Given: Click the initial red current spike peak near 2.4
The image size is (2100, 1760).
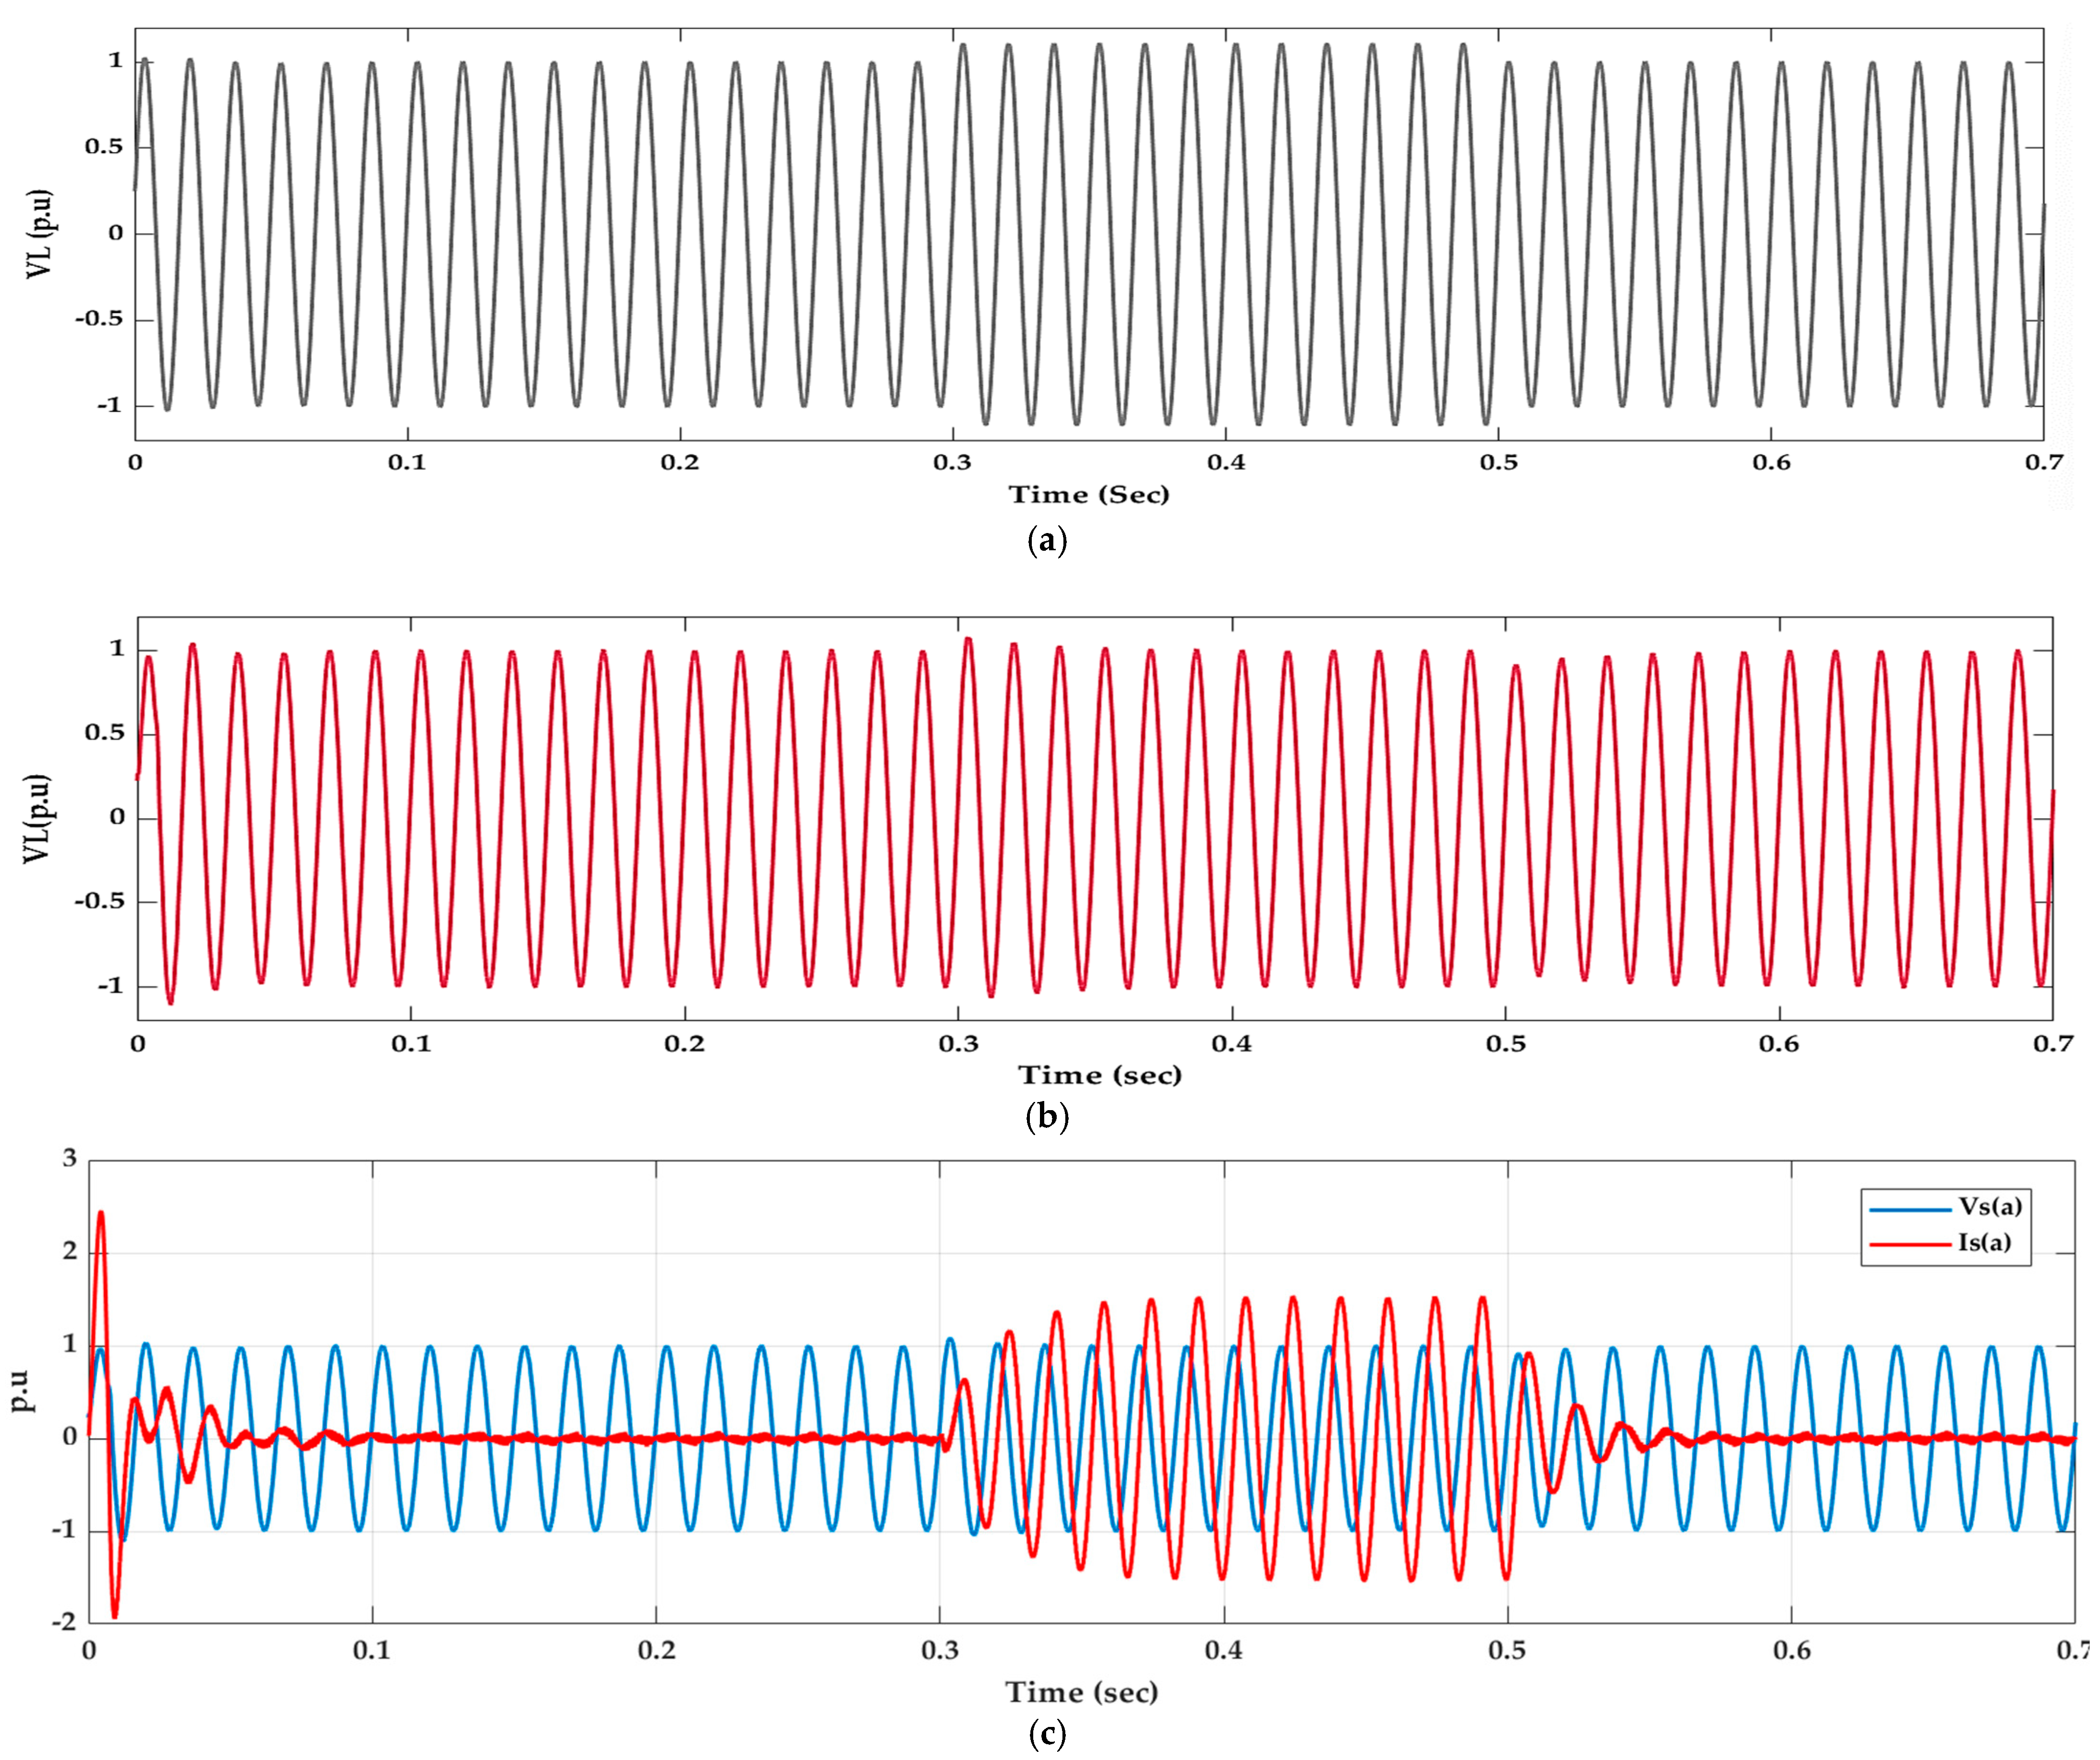Looking at the screenshot, I should [x=101, y=1214].
